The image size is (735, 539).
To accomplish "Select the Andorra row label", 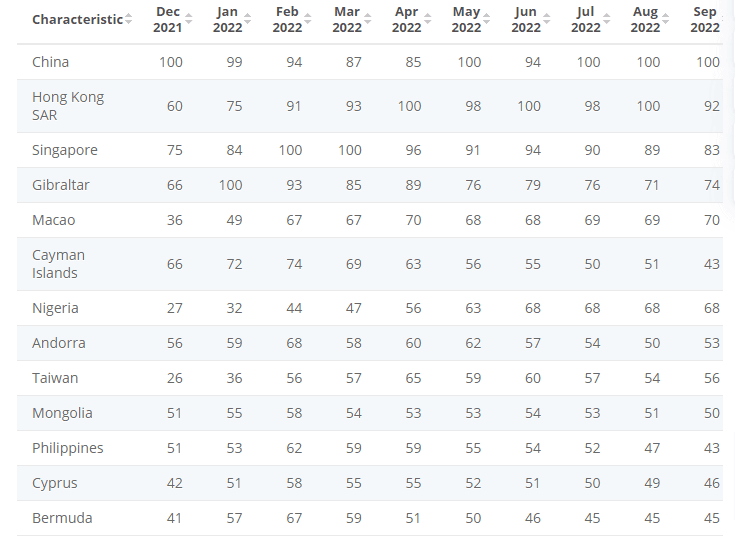I will [59, 343].
